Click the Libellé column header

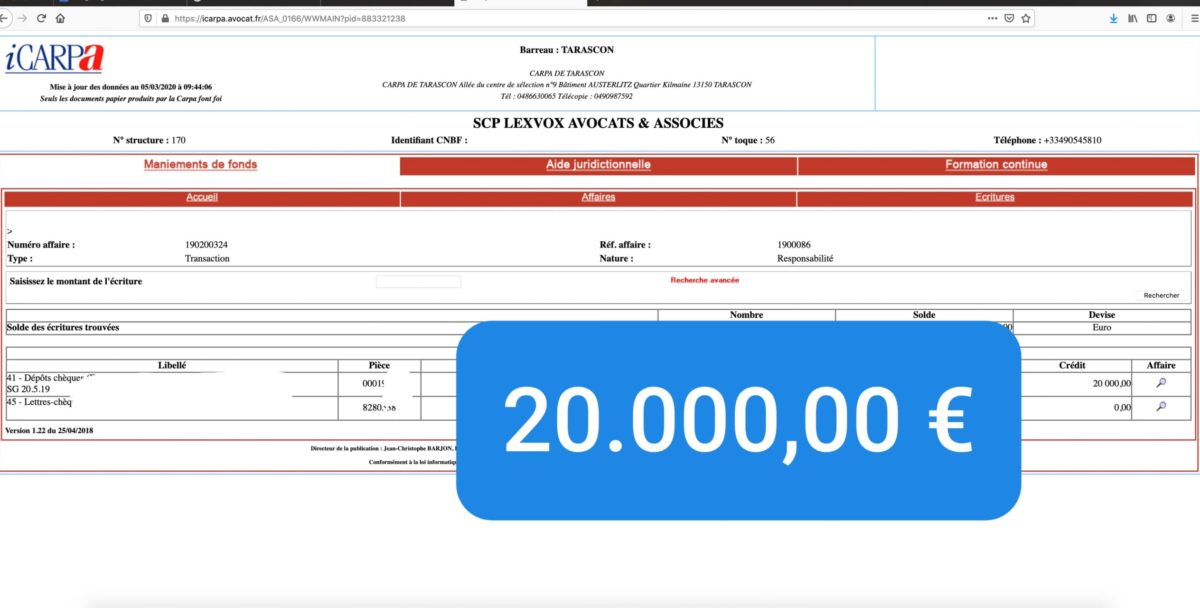coord(172,365)
